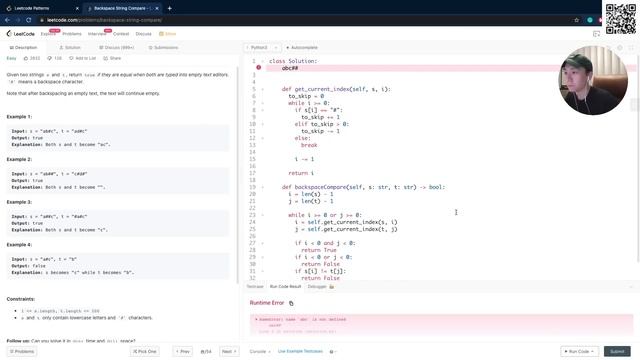
Task: Click the lock icon in address bar
Action: pos(42,20)
